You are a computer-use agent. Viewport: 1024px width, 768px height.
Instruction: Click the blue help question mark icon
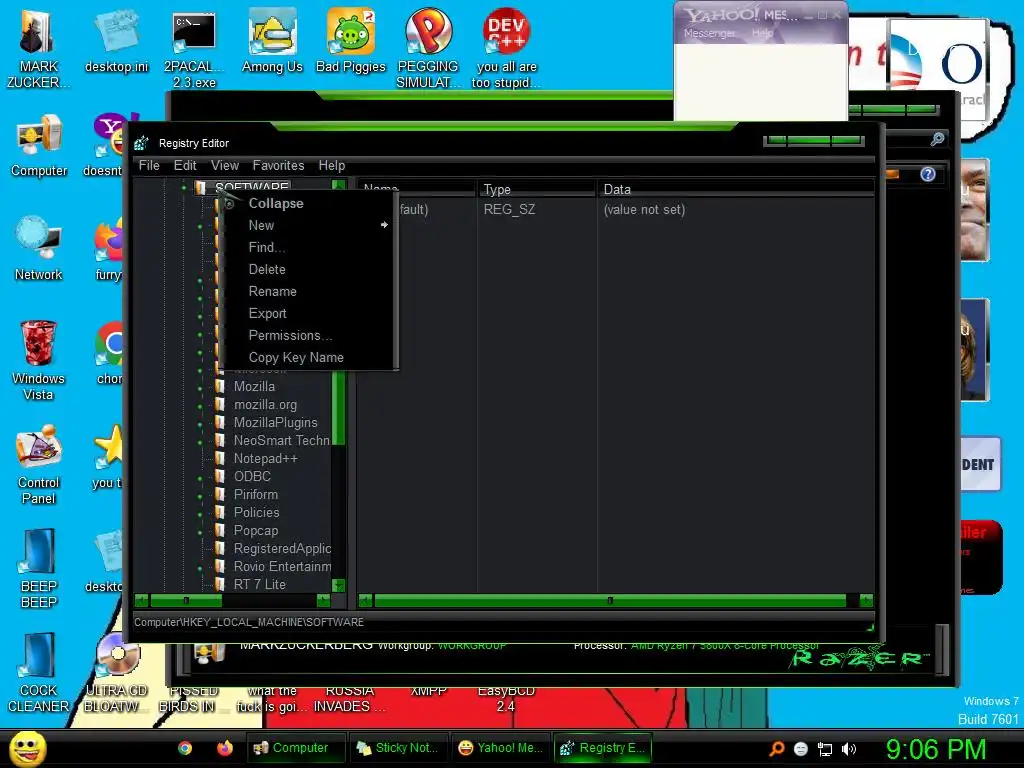coord(928,174)
